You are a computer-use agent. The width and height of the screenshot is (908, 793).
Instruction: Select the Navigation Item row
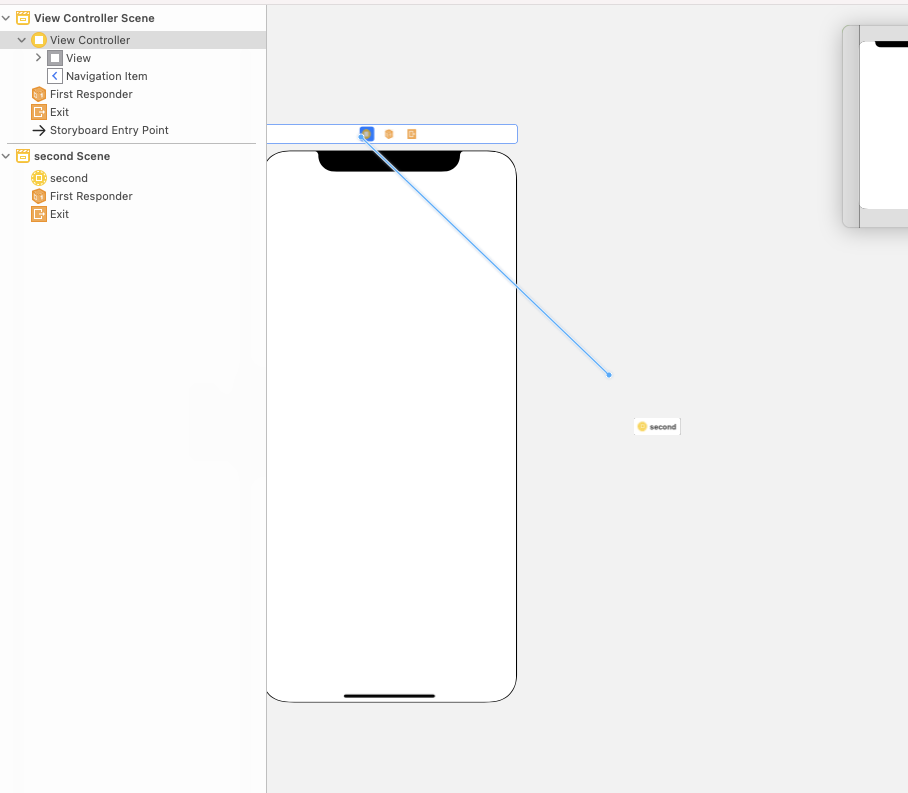133,76
